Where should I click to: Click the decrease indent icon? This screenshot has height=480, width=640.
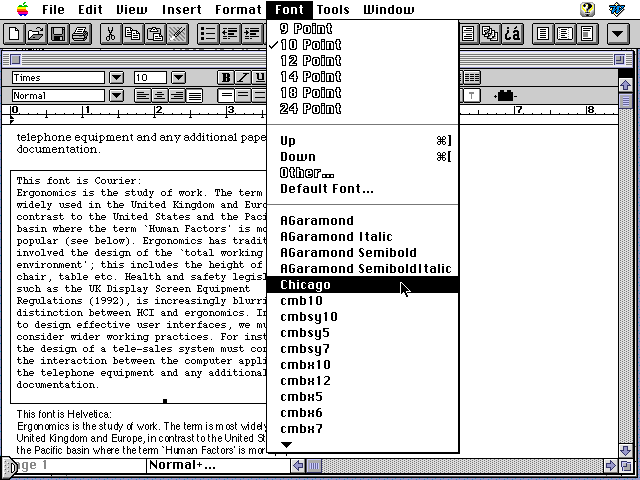click(x=229, y=33)
